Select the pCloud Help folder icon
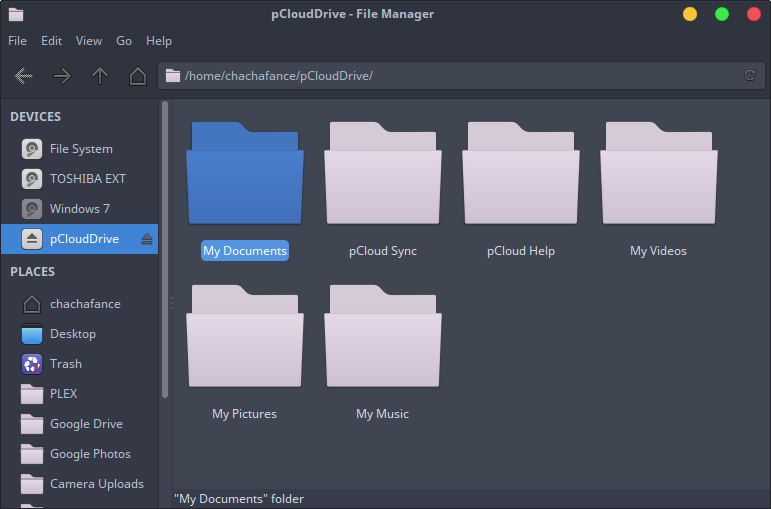Viewport: 771px width, 509px height. 521,173
